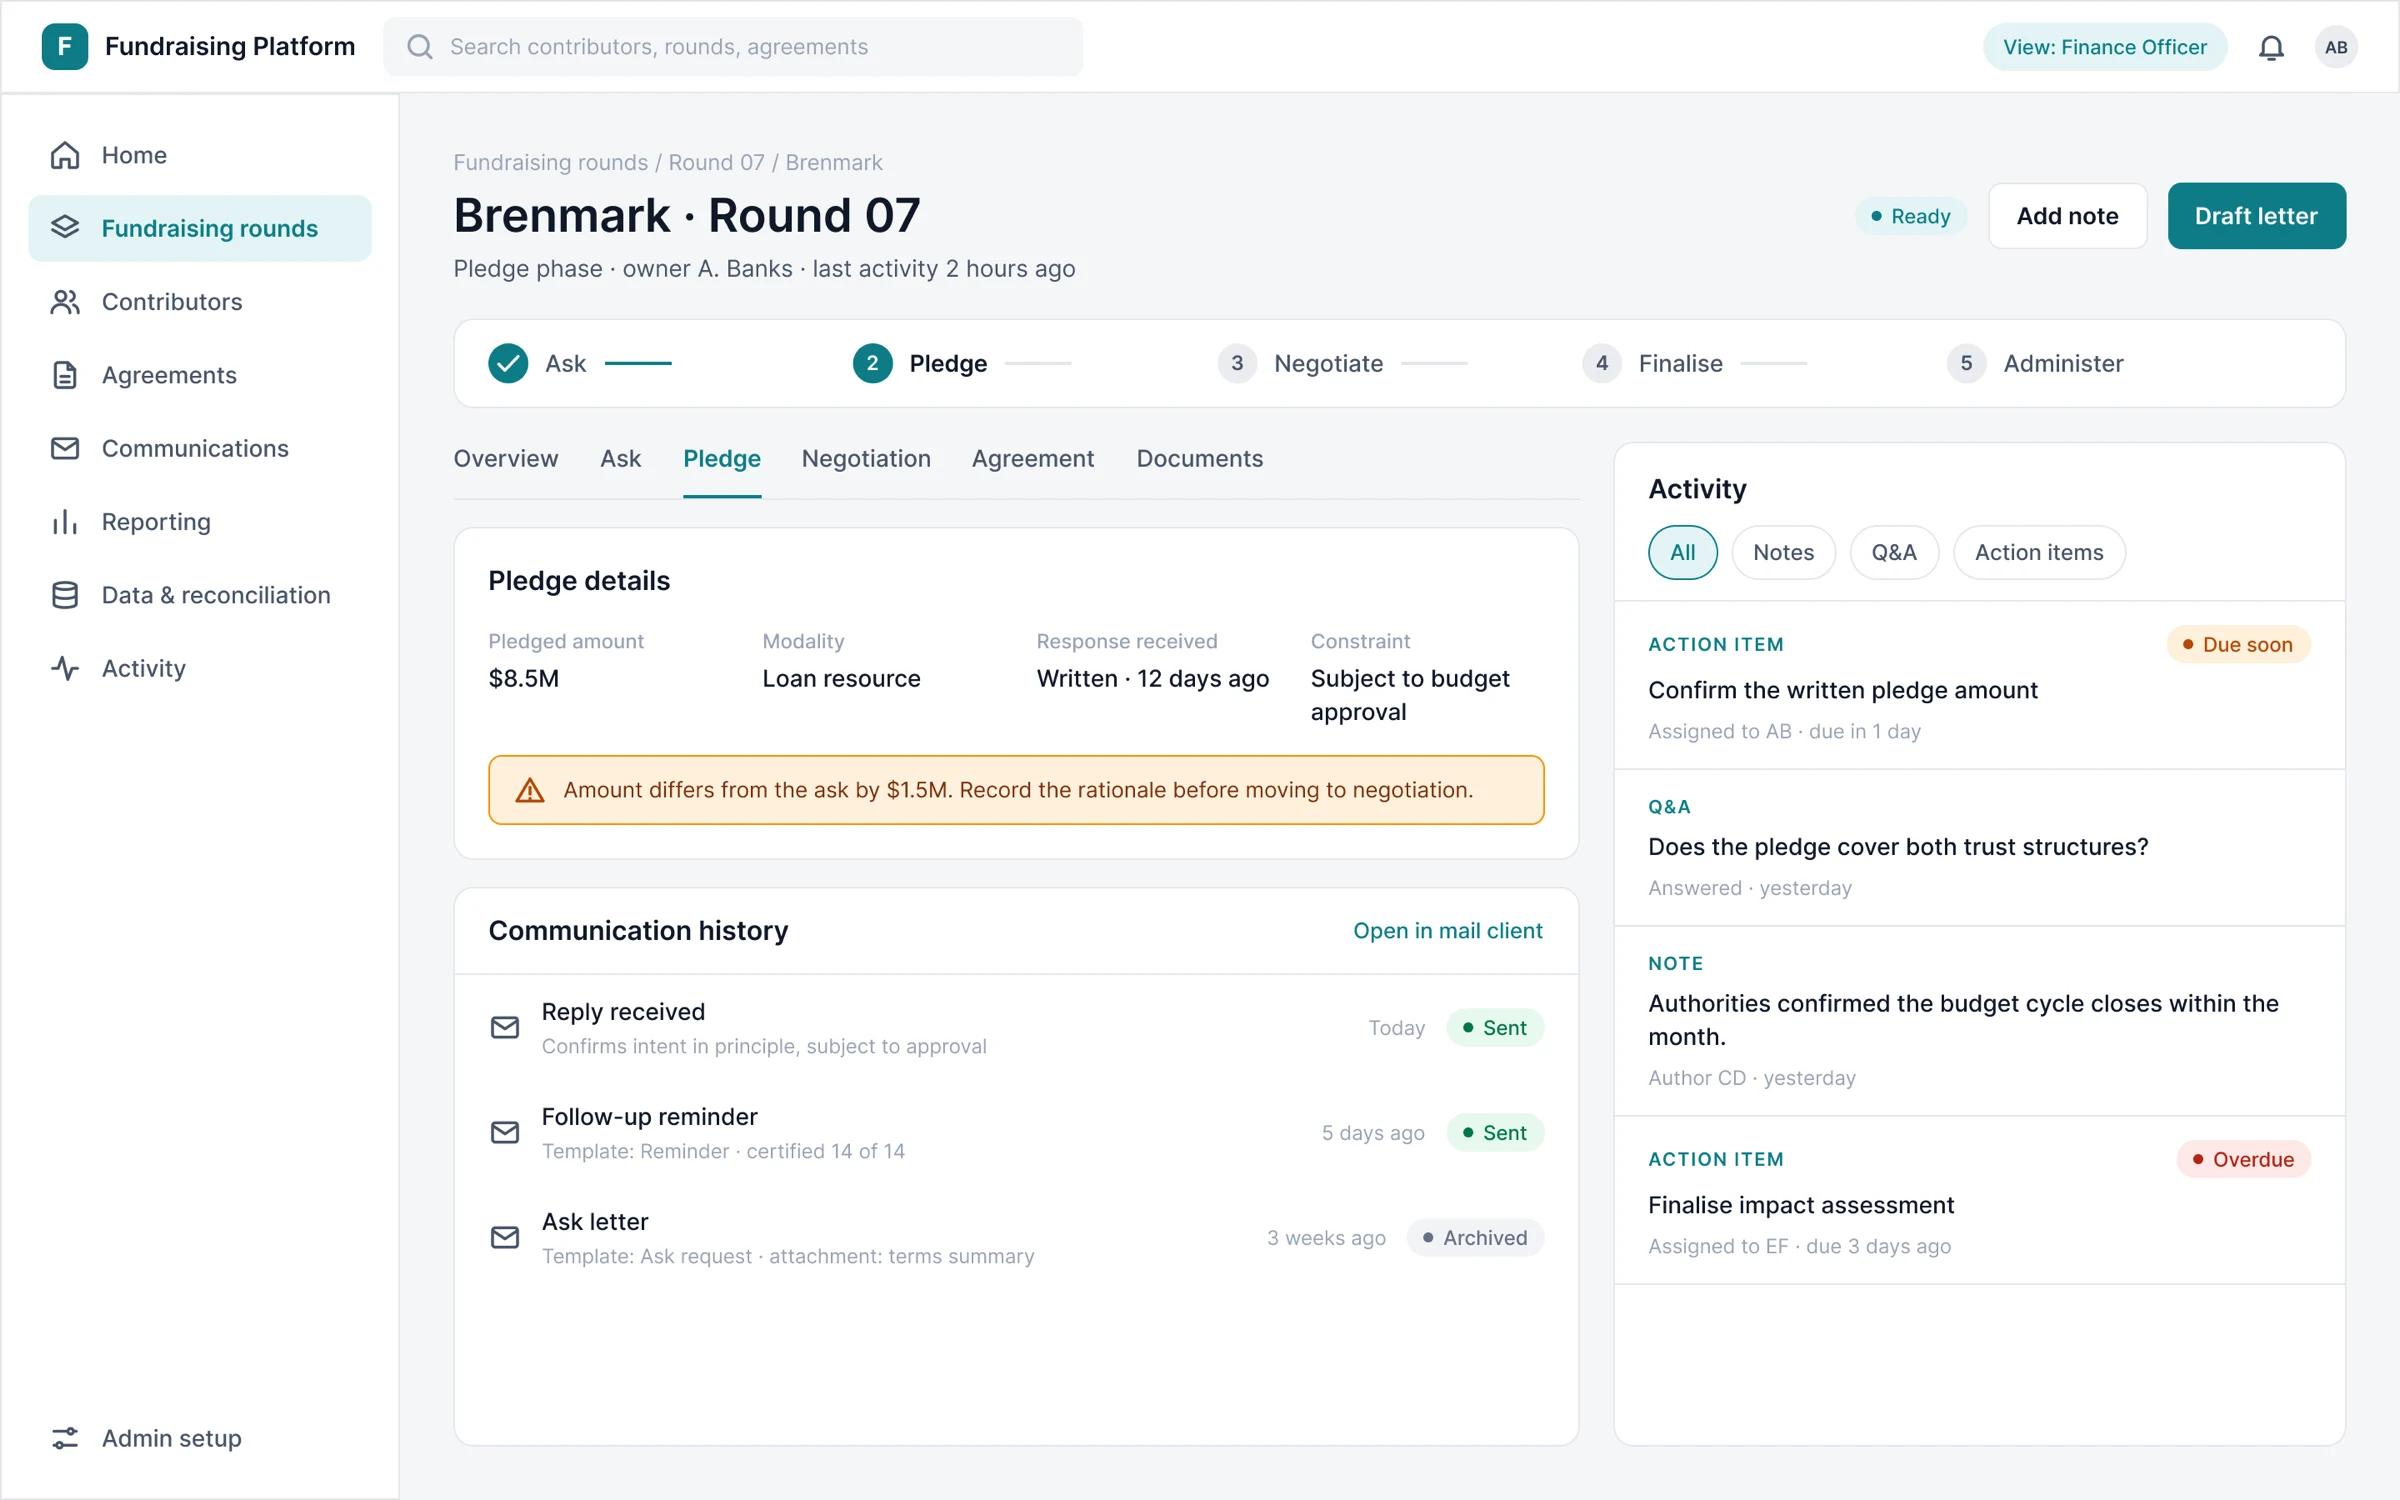Open the View: Finance Officer selector
Viewport: 2400px width, 1500px height.
[2104, 47]
